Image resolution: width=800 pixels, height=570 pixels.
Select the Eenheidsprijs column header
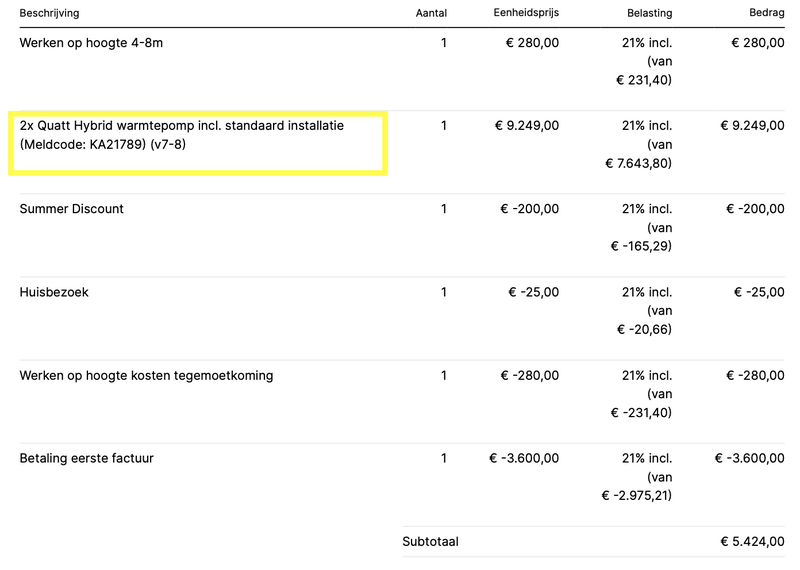526,13
